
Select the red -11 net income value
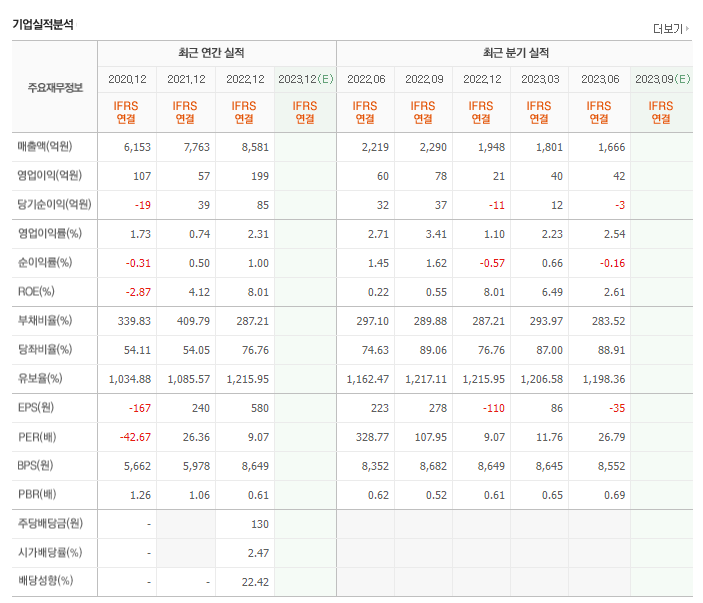point(497,205)
